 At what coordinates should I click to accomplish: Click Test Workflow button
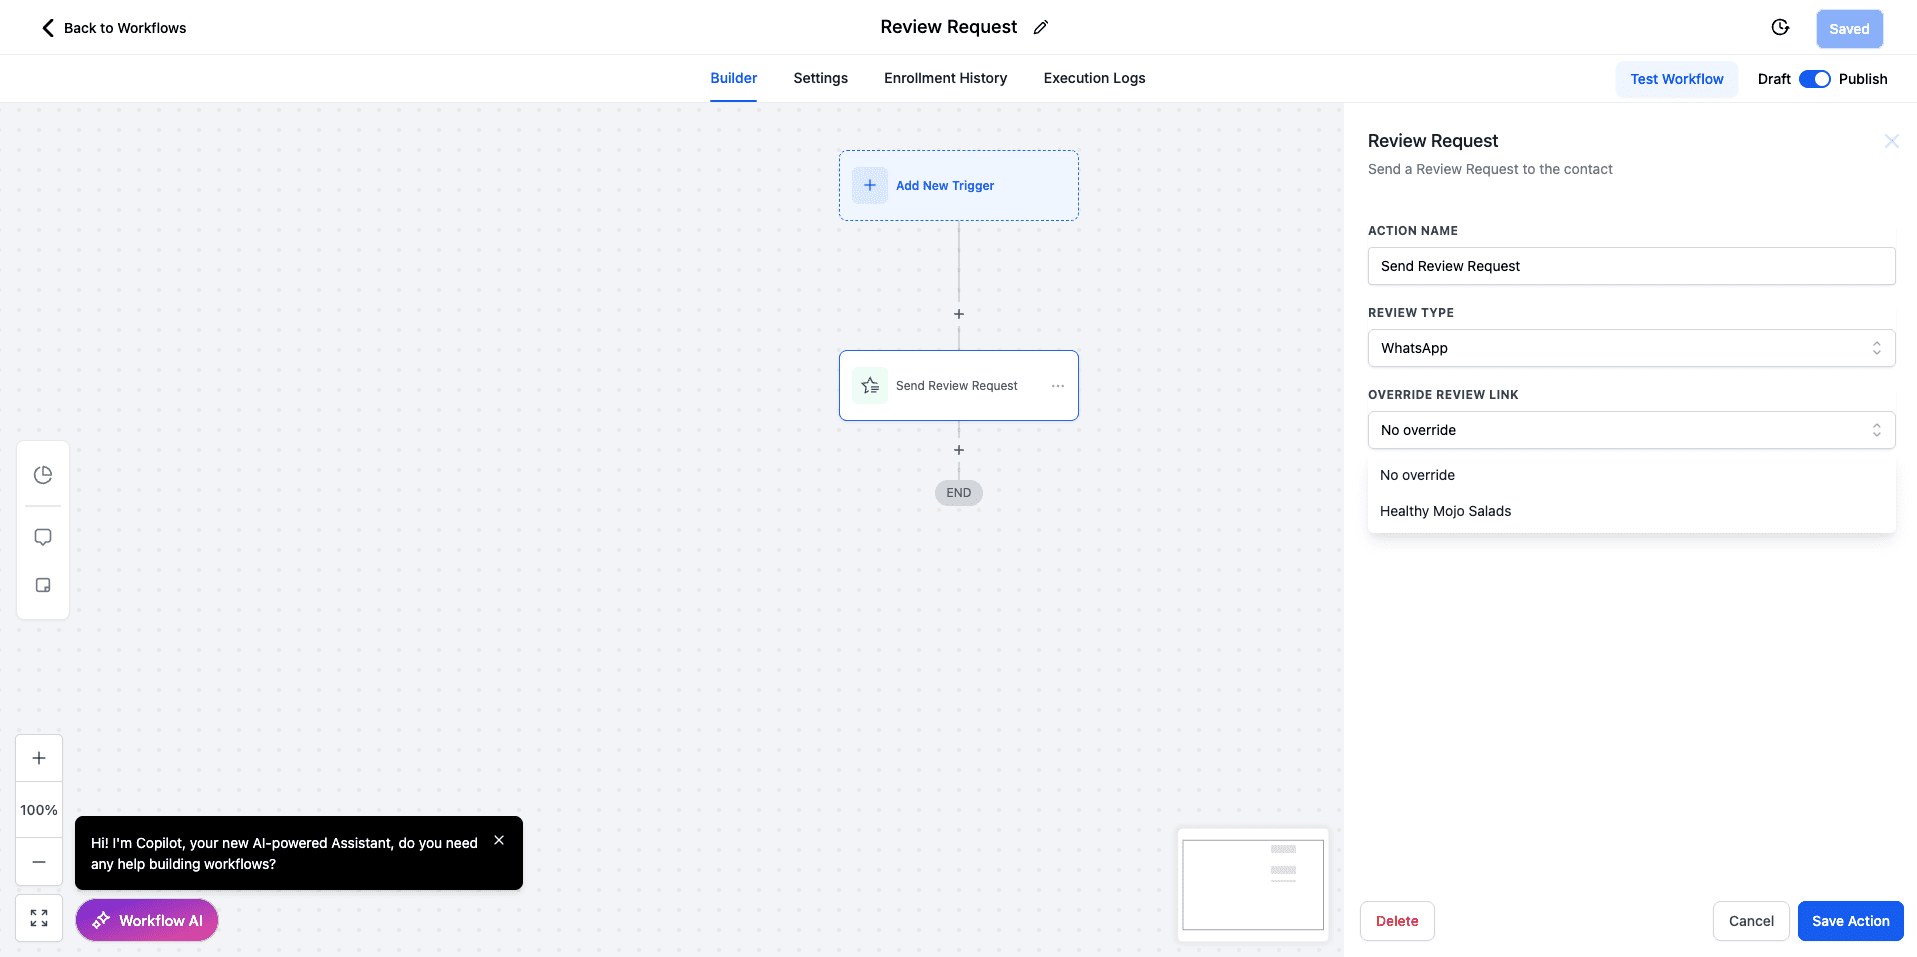click(x=1677, y=79)
